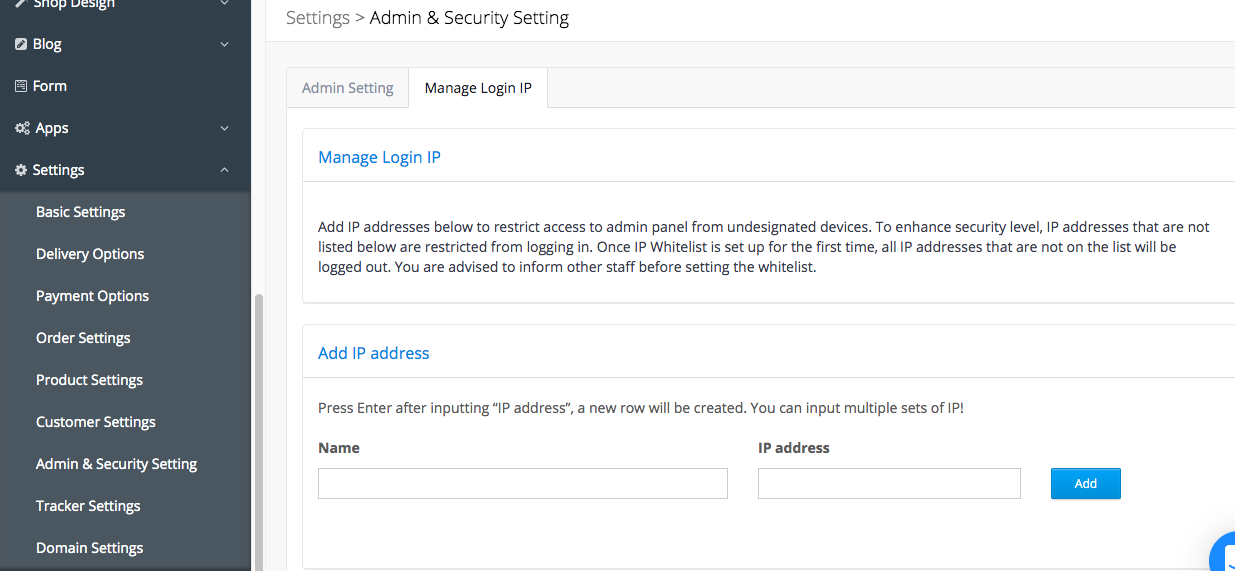Focus the Name input field
The image size is (1235, 571).
pos(523,483)
